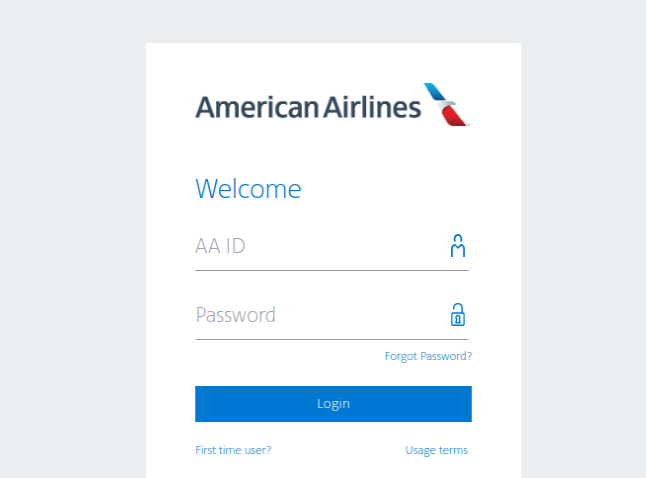Focus the Password input field

pyautogui.click(x=332, y=315)
